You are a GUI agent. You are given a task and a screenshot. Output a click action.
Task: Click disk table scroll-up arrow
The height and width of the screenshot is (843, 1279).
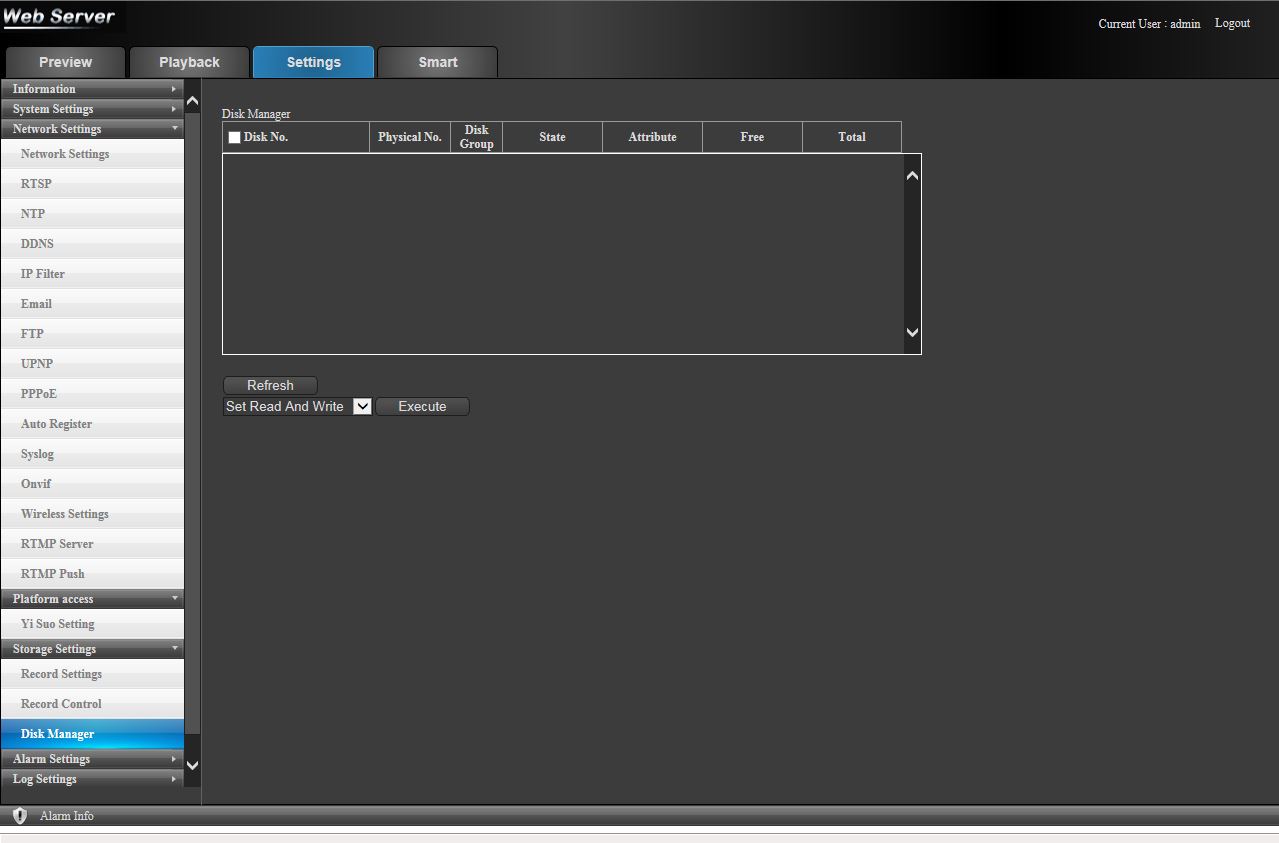click(x=912, y=176)
